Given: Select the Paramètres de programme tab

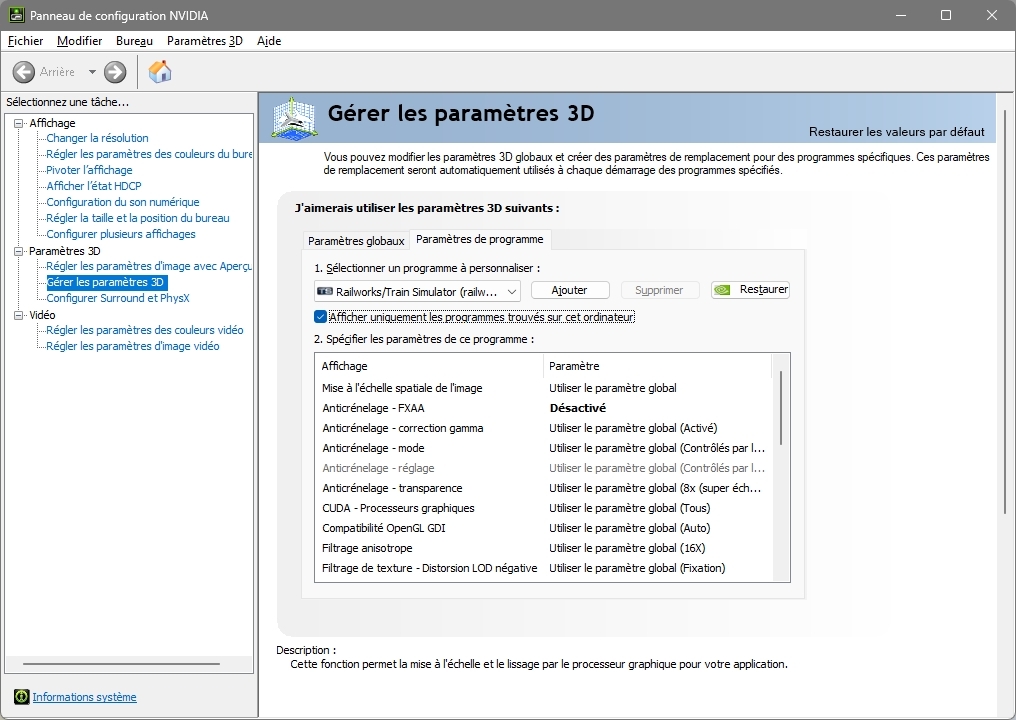Looking at the screenshot, I should pyautogui.click(x=480, y=239).
